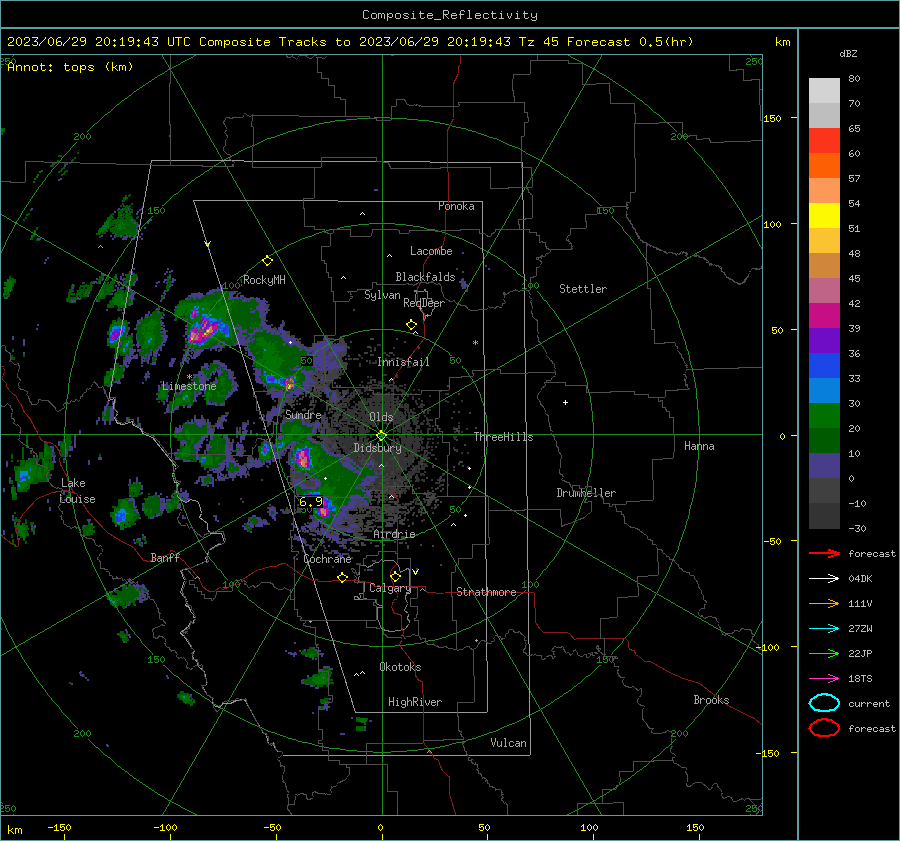Click the Hanna town label

click(x=699, y=446)
